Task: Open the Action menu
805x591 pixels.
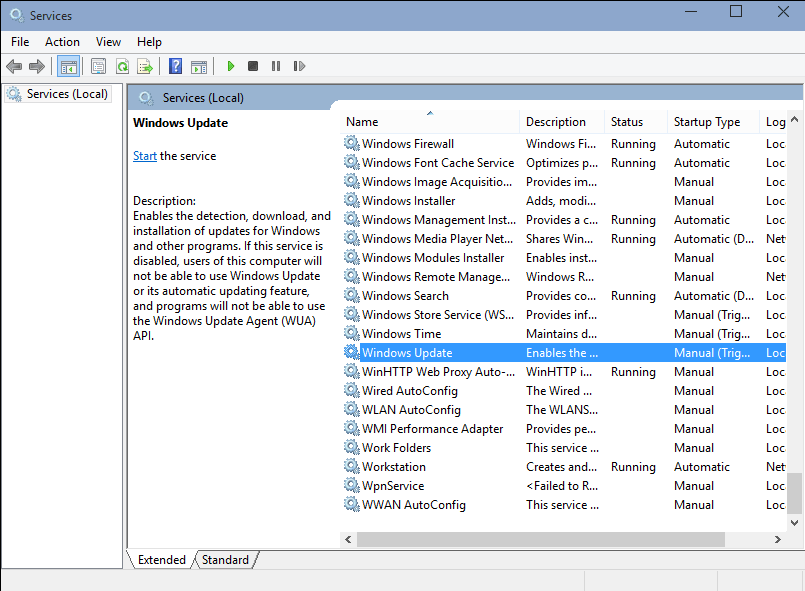Action: coord(62,42)
